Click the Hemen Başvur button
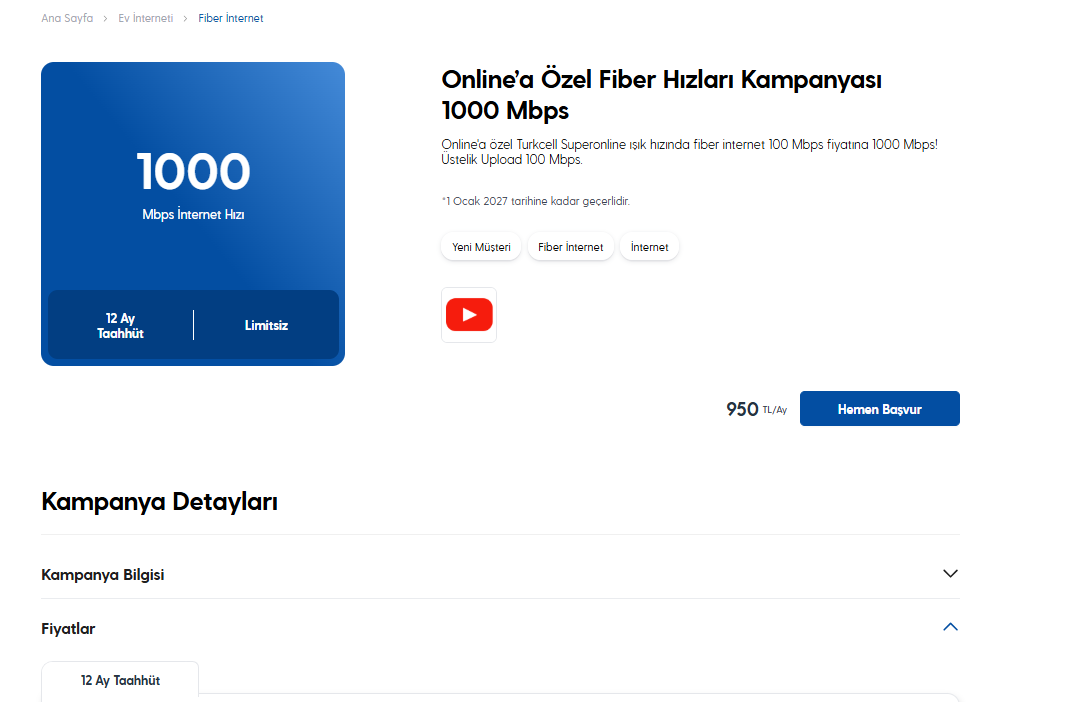Viewport: 1084px width, 702px height. click(x=879, y=409)
